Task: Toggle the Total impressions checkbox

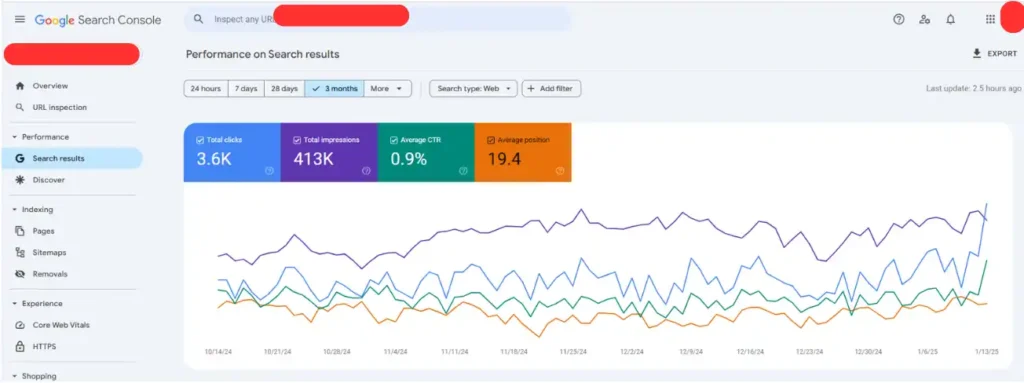Action: (x=297, y=140)
